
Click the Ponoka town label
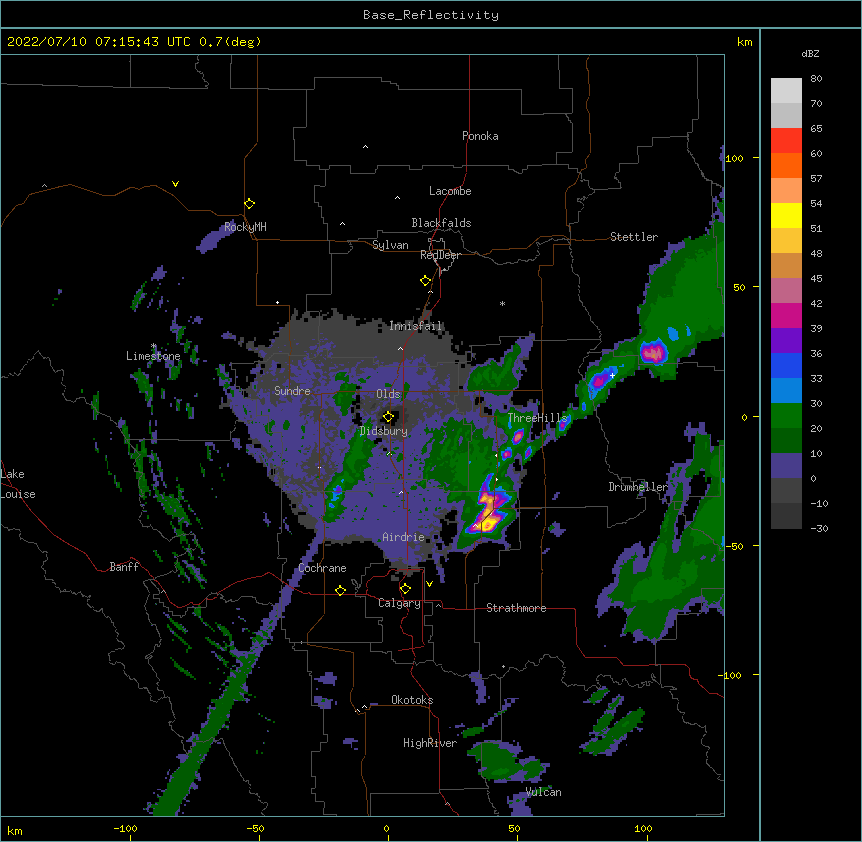click(x=480, y=136)
